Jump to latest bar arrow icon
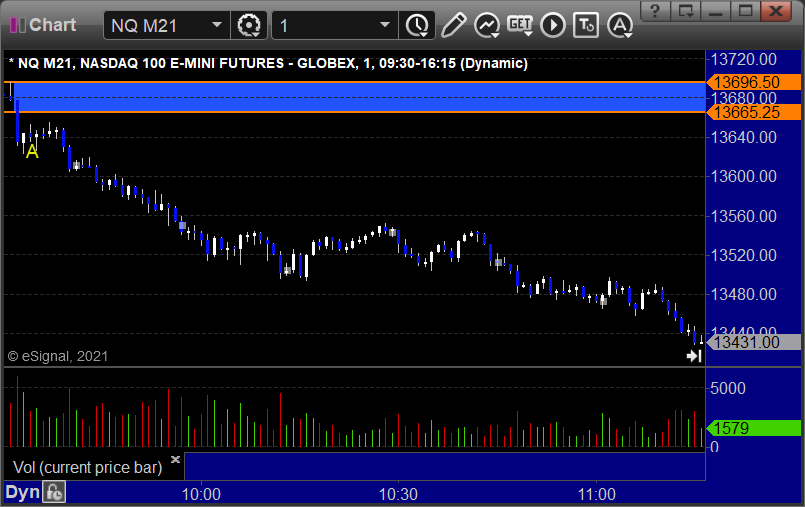805x507 pixels. pyautogui.click(x=694, y=356)
